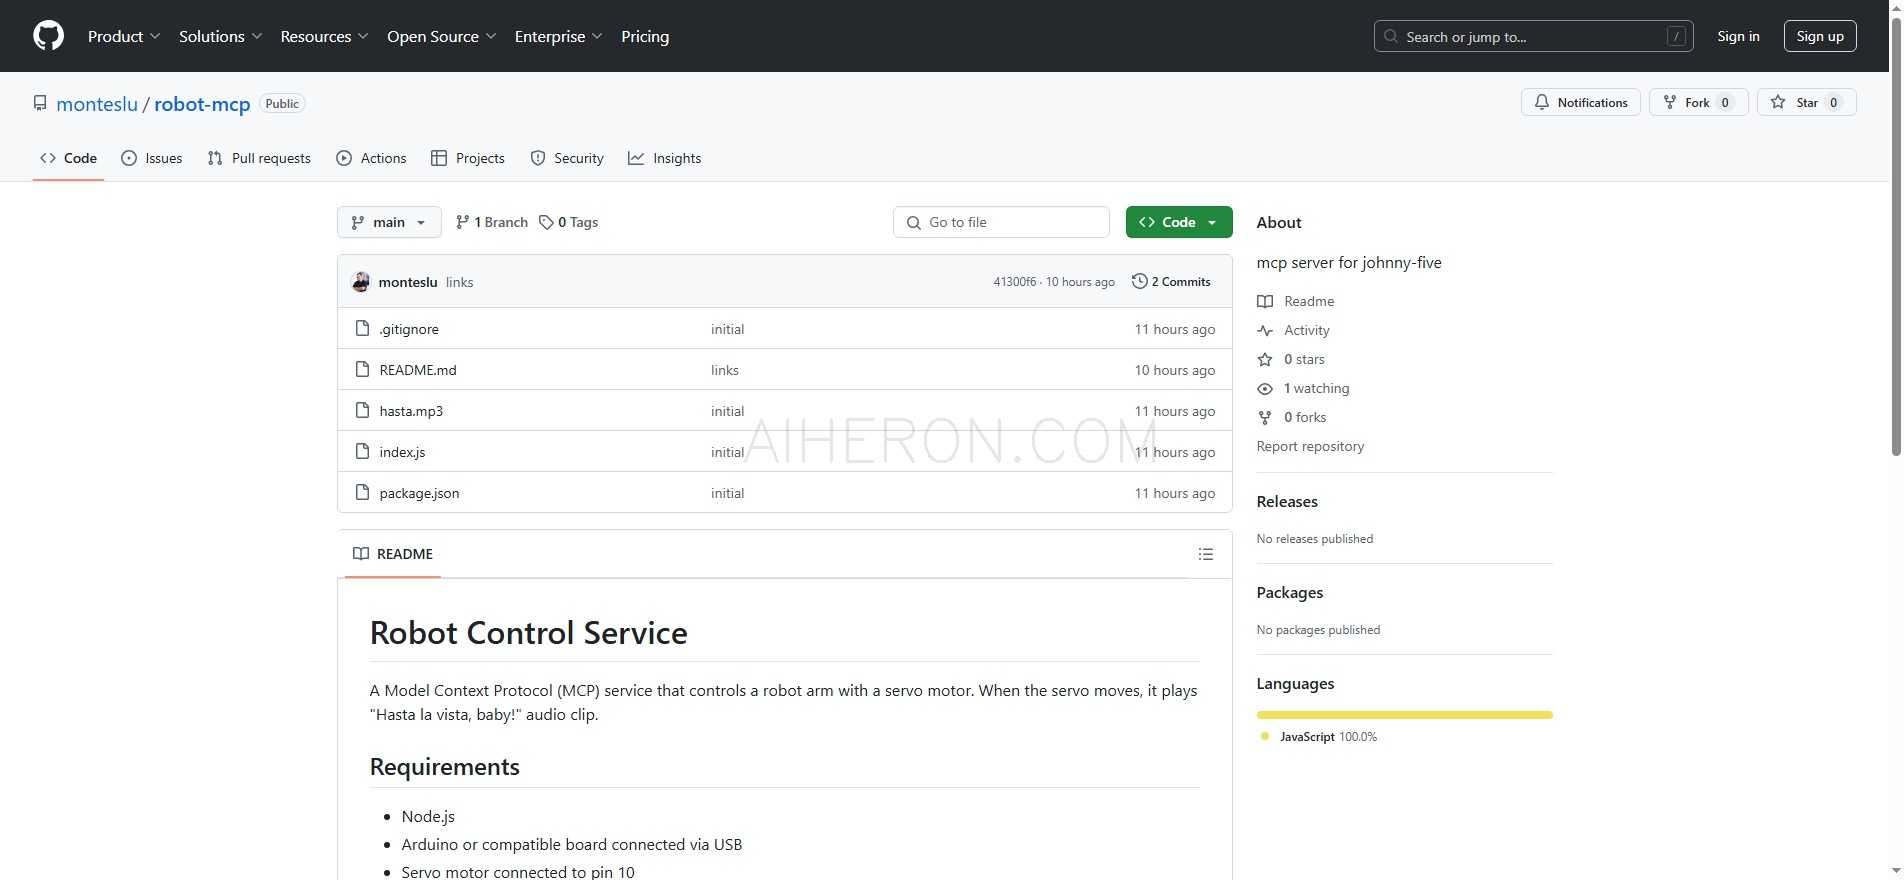Image resolution: width=1904 pixels, height=880 pixels.
Task: Click file icon beside index.js
Action: [363, 452]
